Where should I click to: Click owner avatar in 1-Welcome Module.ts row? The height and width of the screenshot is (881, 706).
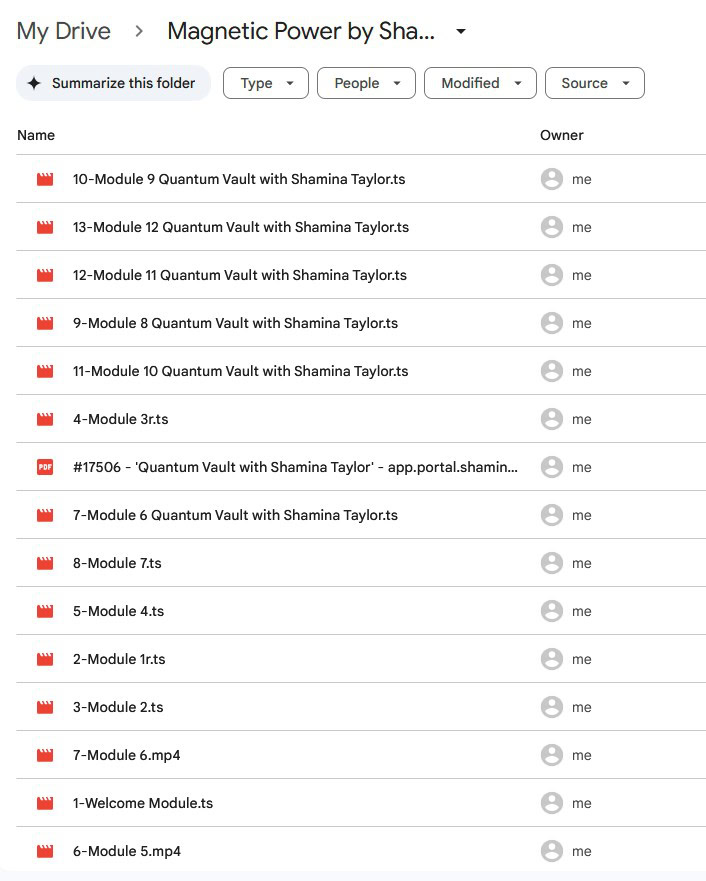coord(552,803)
